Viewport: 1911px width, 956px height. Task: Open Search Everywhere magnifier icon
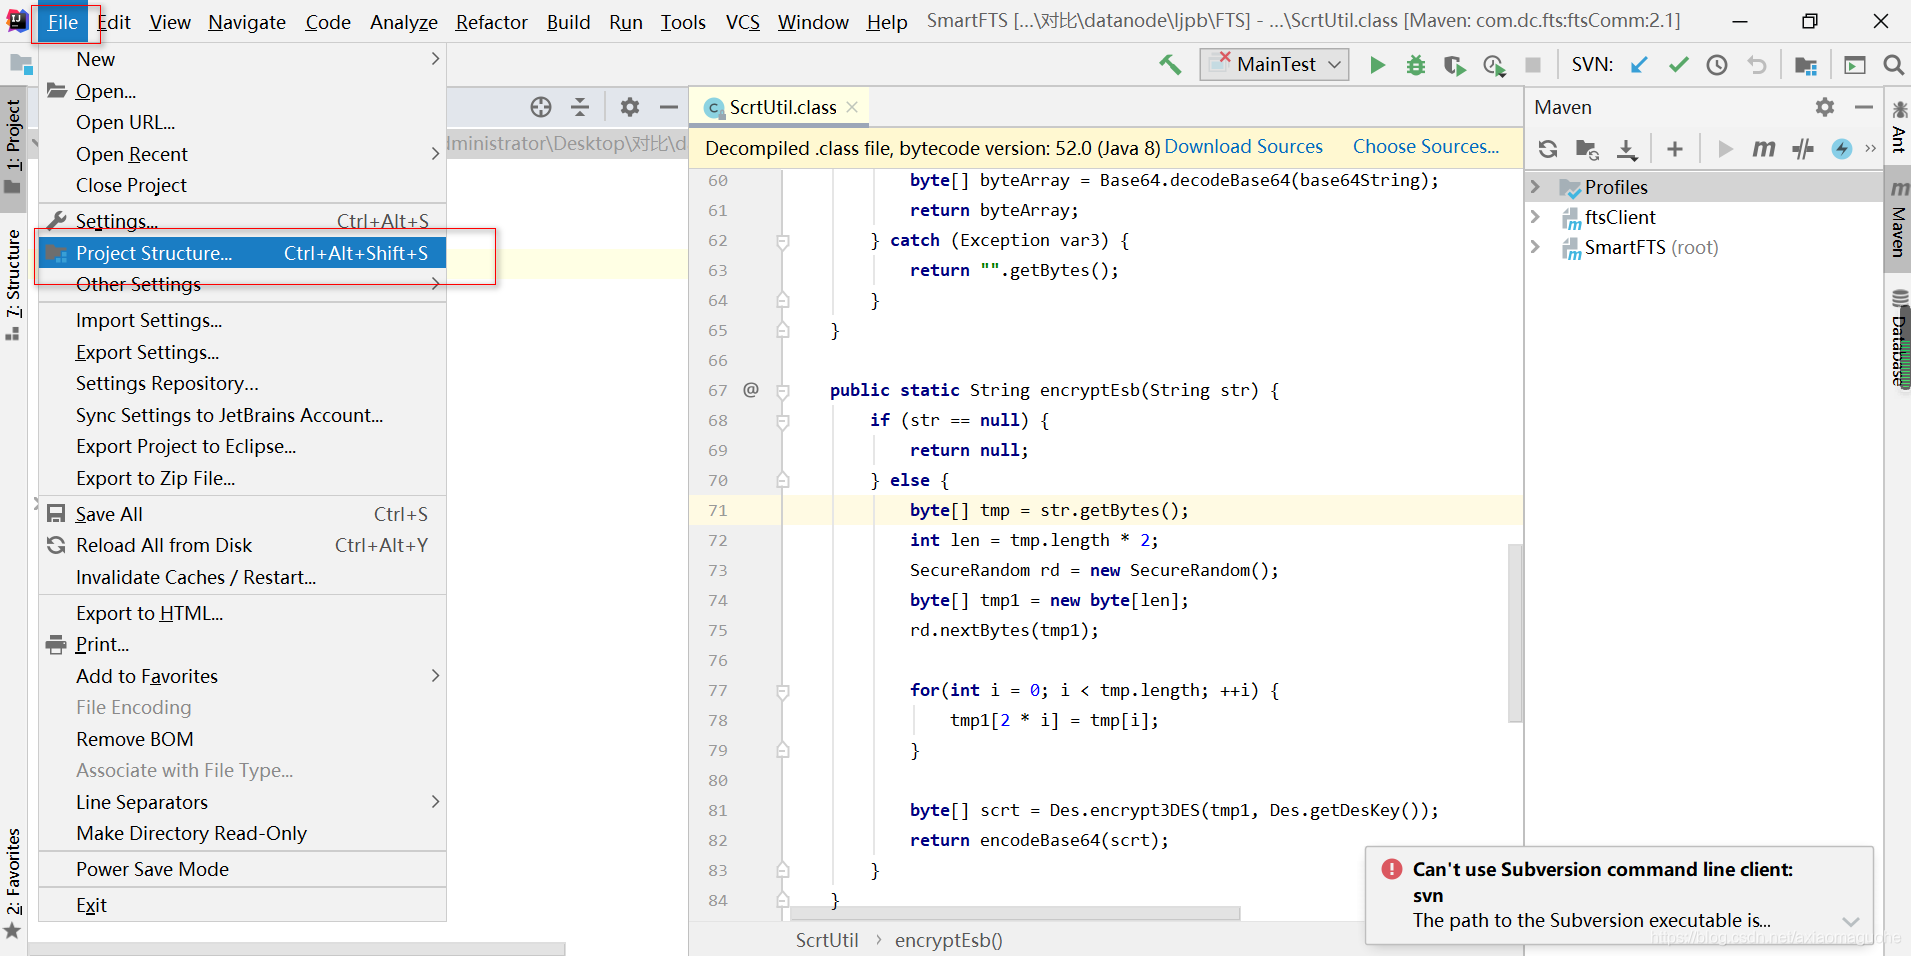(1893, 65)
